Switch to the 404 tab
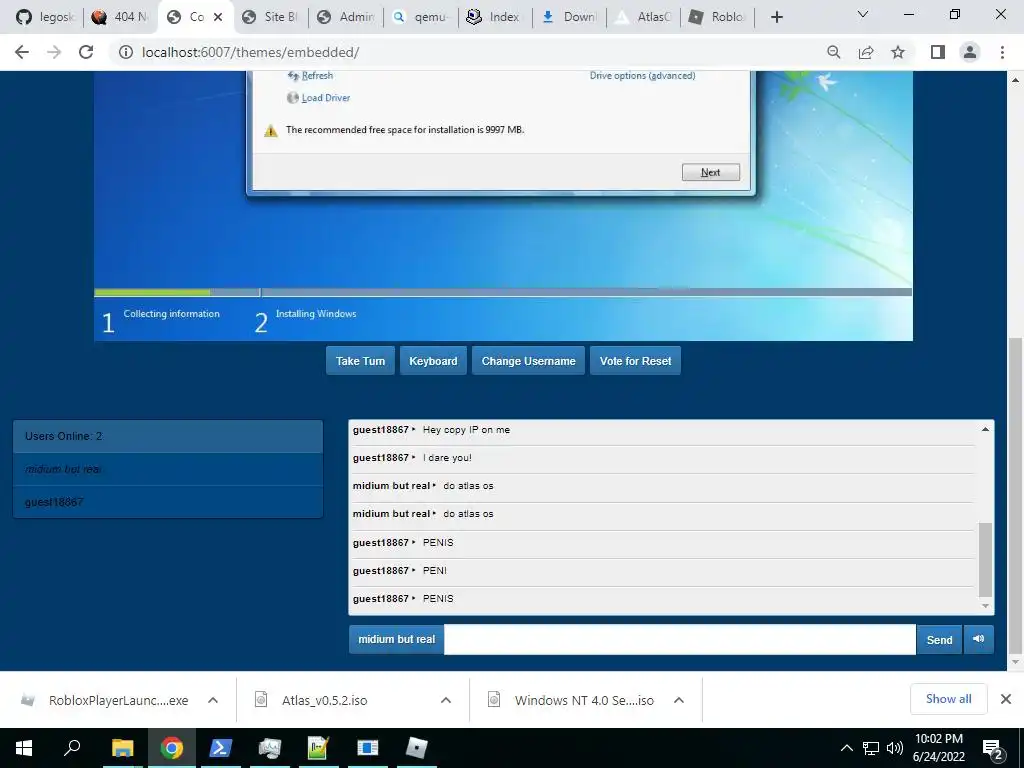The height and width of the screenshot is (768, 1024). pyautogui.click(x=120, y=17)
